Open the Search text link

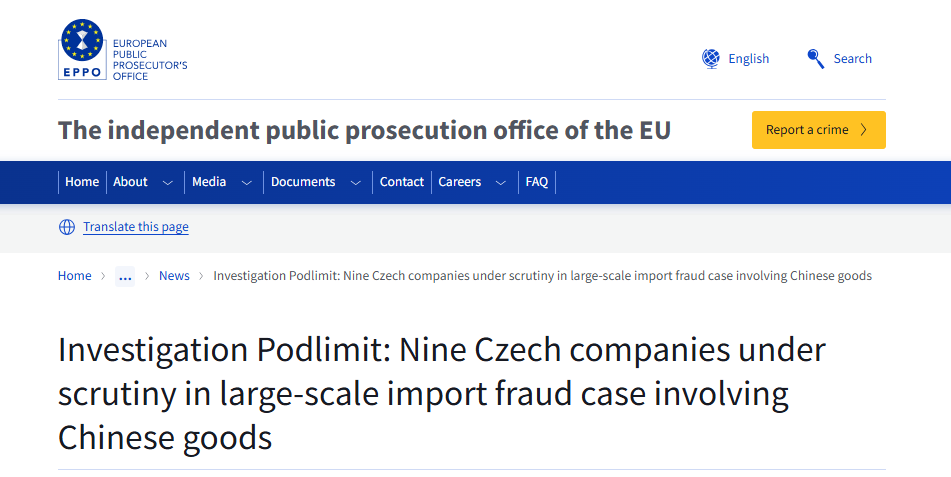click(853, 59)
